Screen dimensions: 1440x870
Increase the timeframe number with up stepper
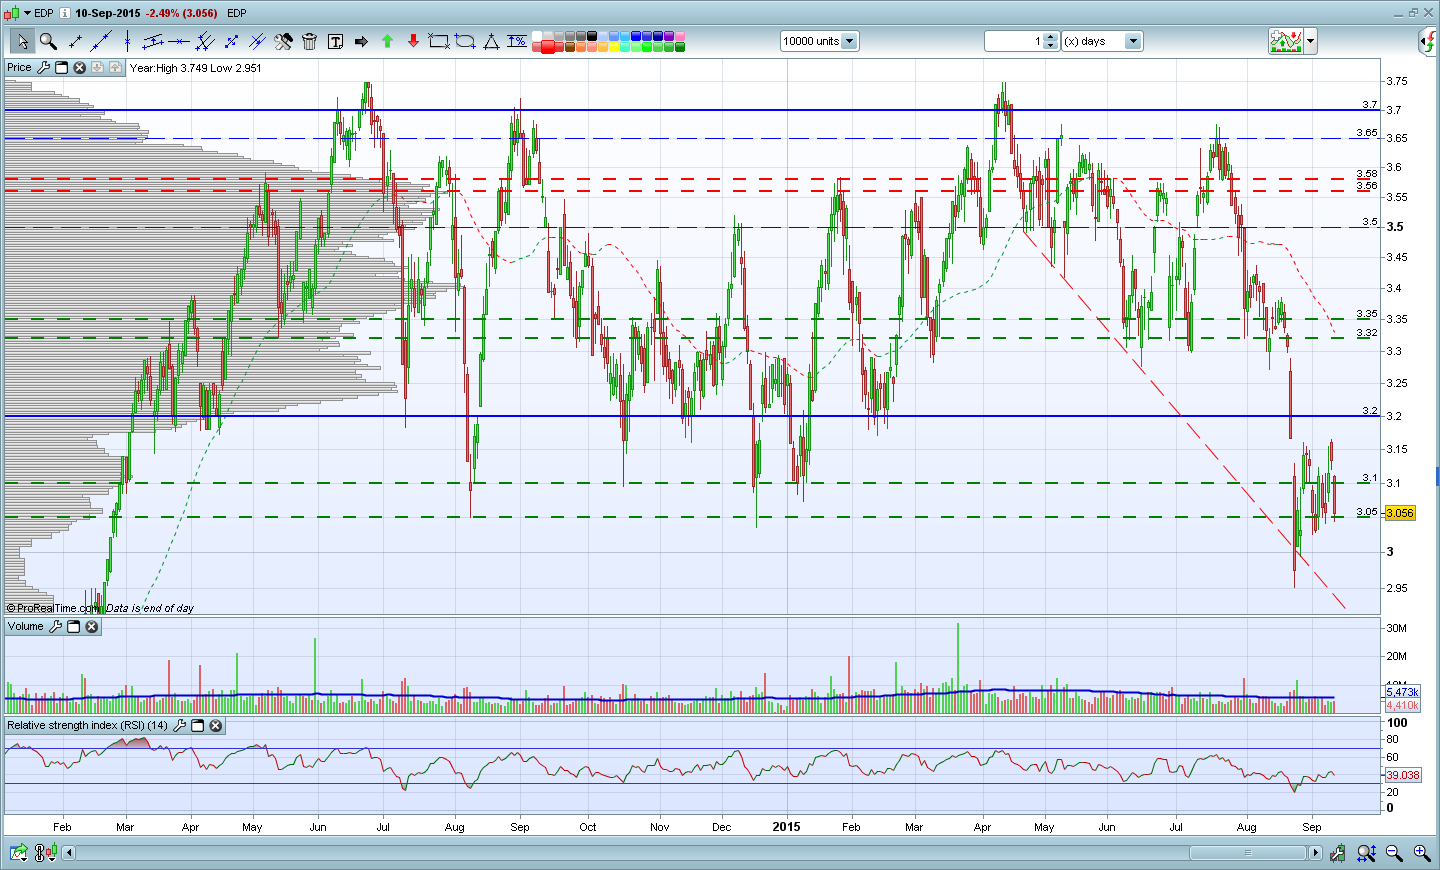coord(1052,37)
